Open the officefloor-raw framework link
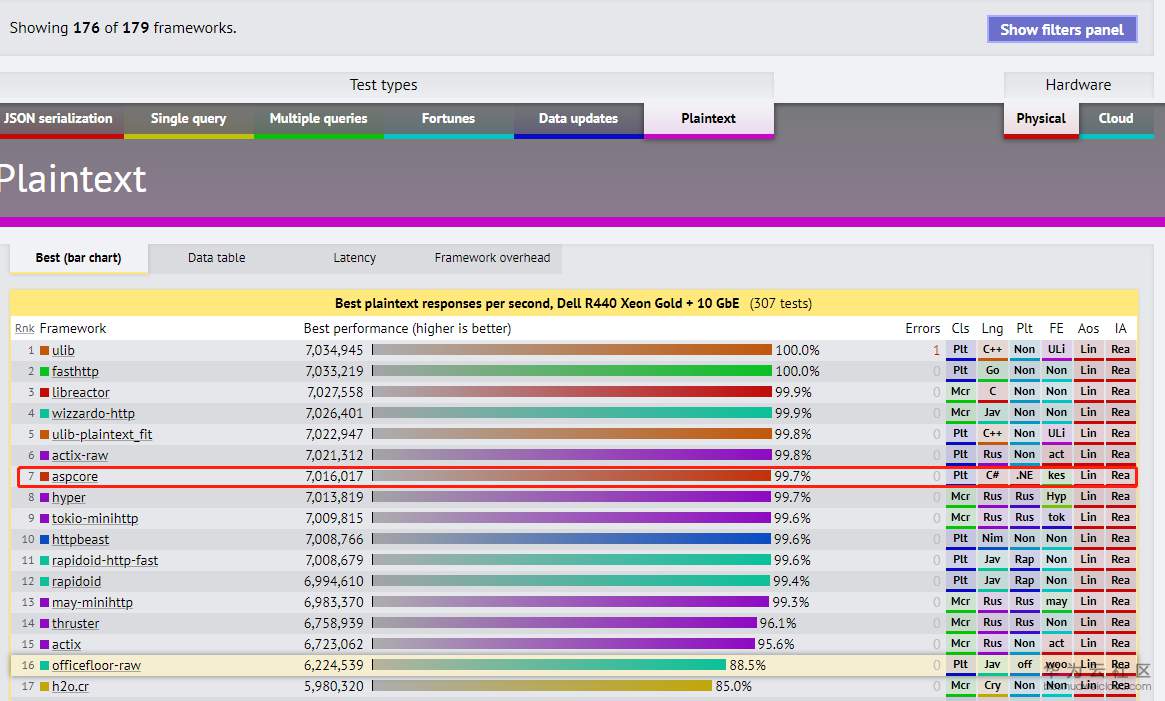The height and width of the screenshot is (701, 1165). click(x=97, y=665)
